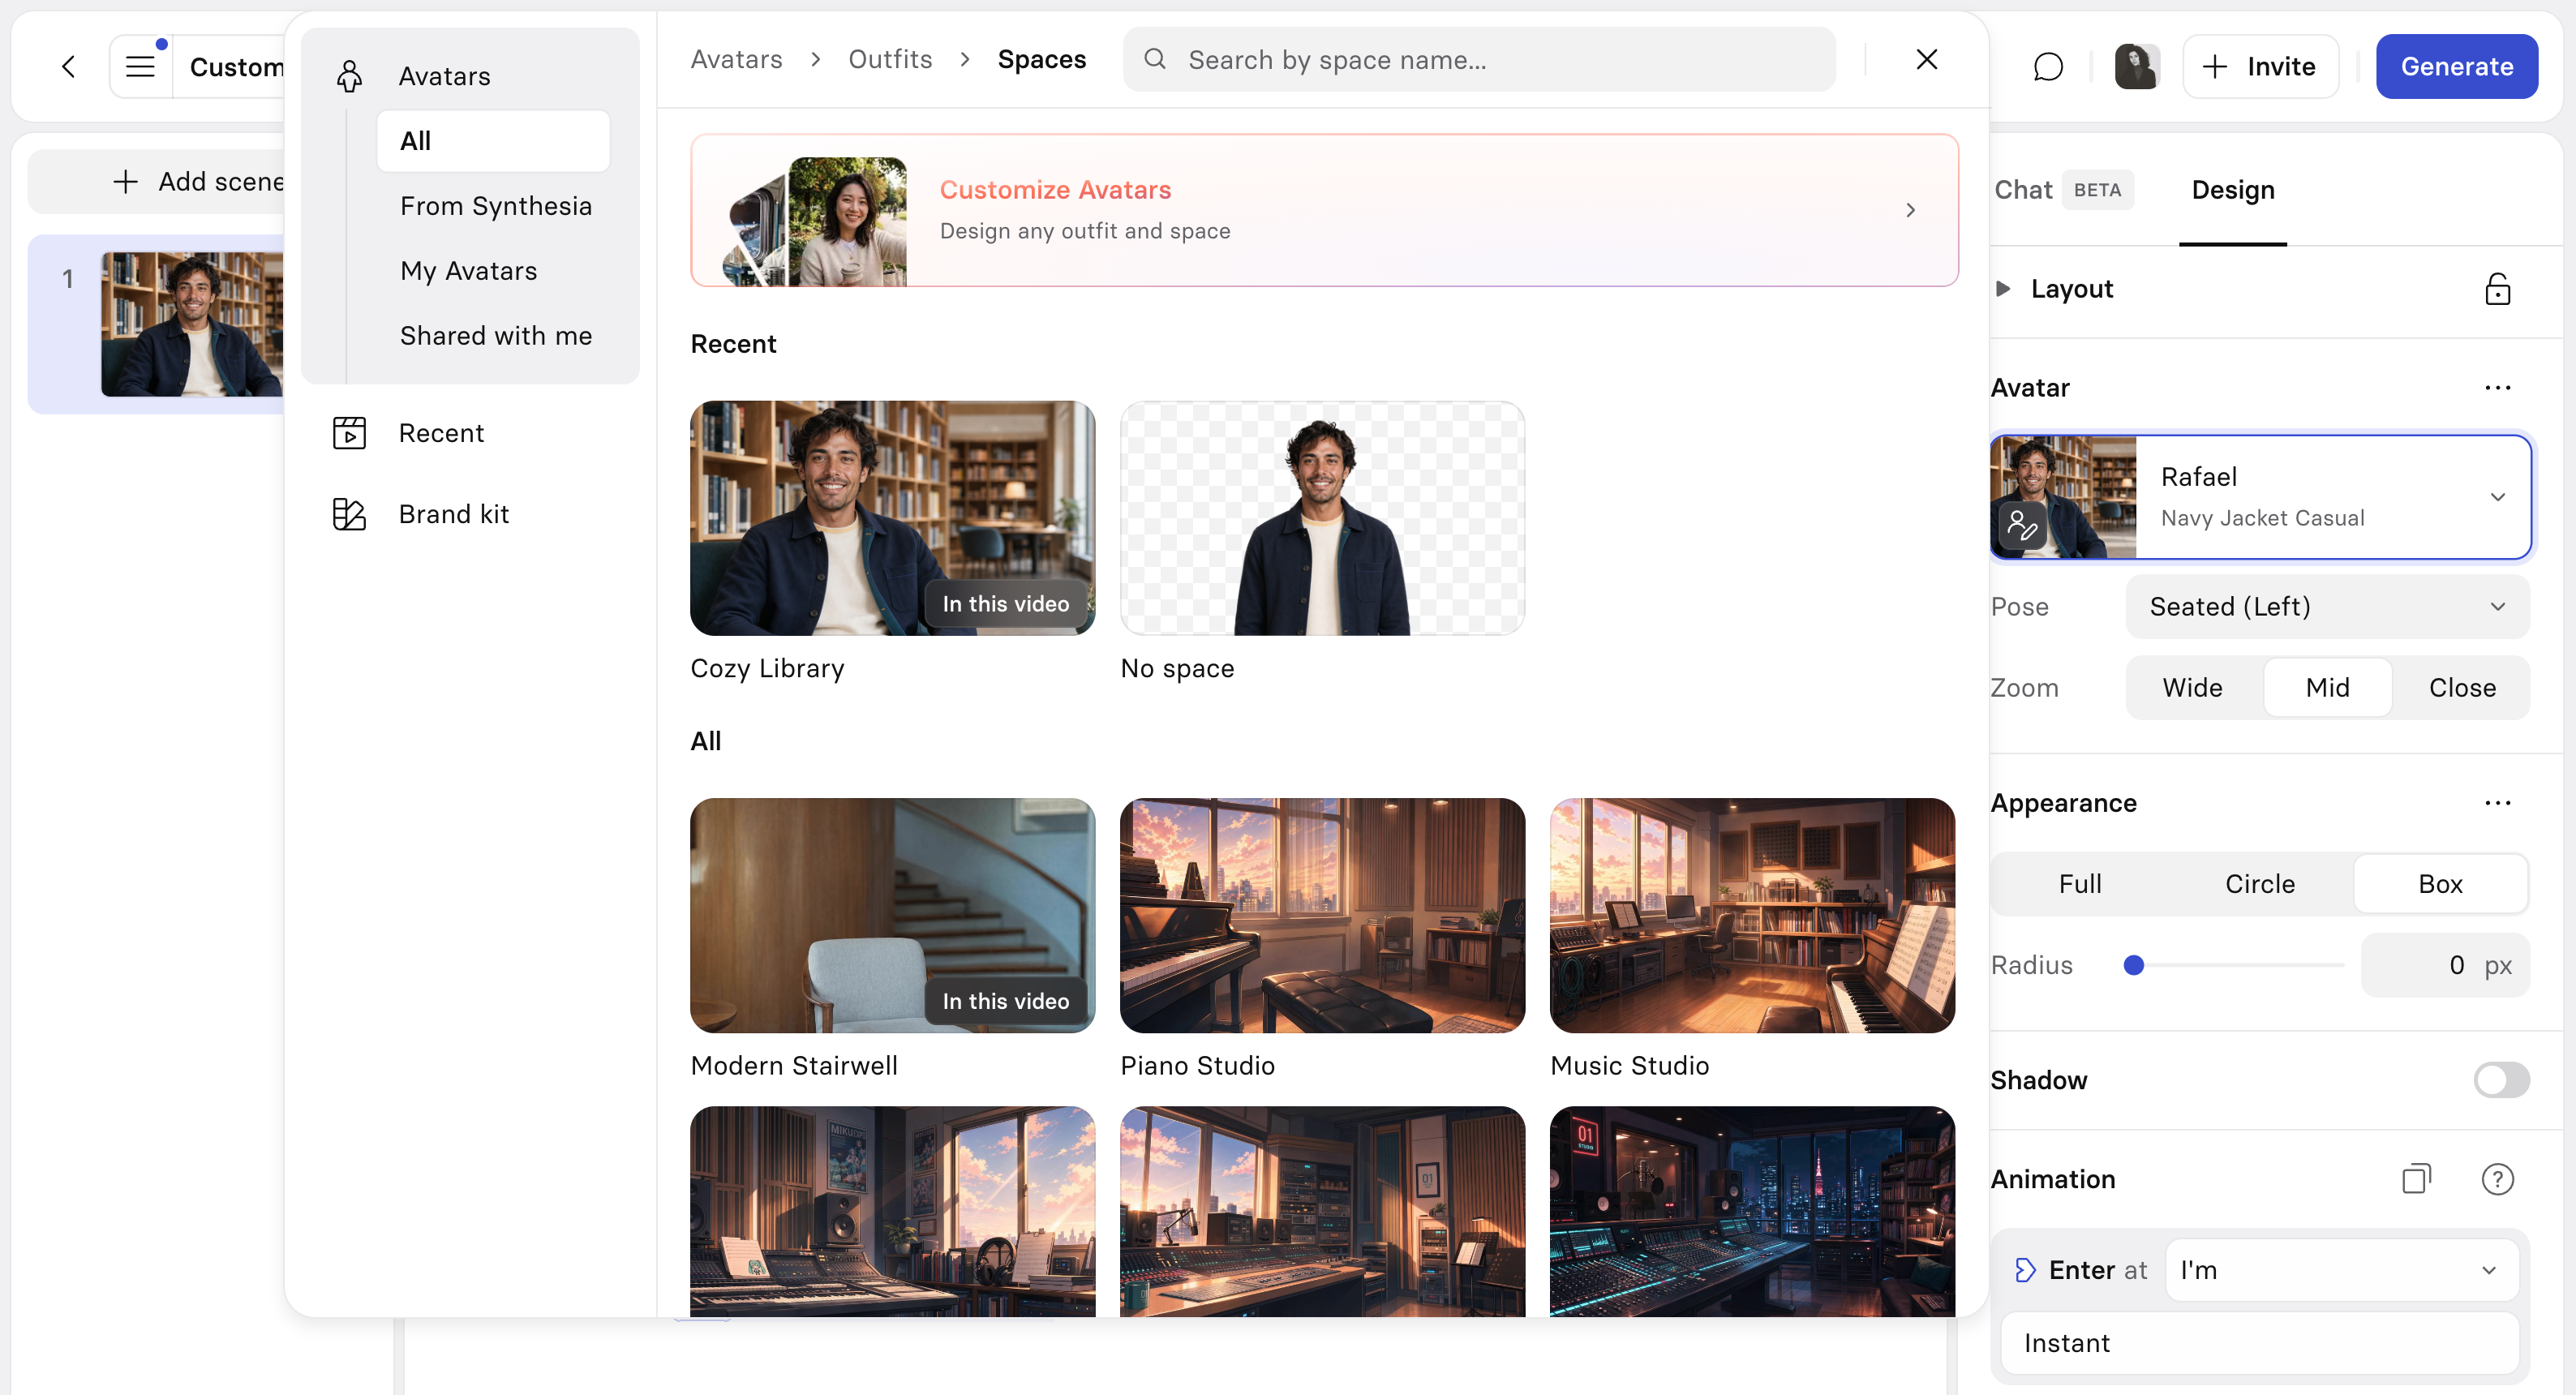The width and height of the screenshot is (2576, 1395).
Task: Click the hamburger menu icon
Action: click(140, 67)
